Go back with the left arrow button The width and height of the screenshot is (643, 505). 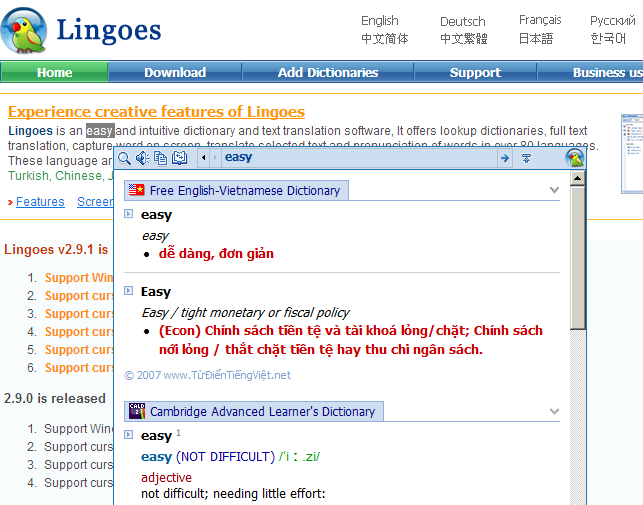coord(203,158)
